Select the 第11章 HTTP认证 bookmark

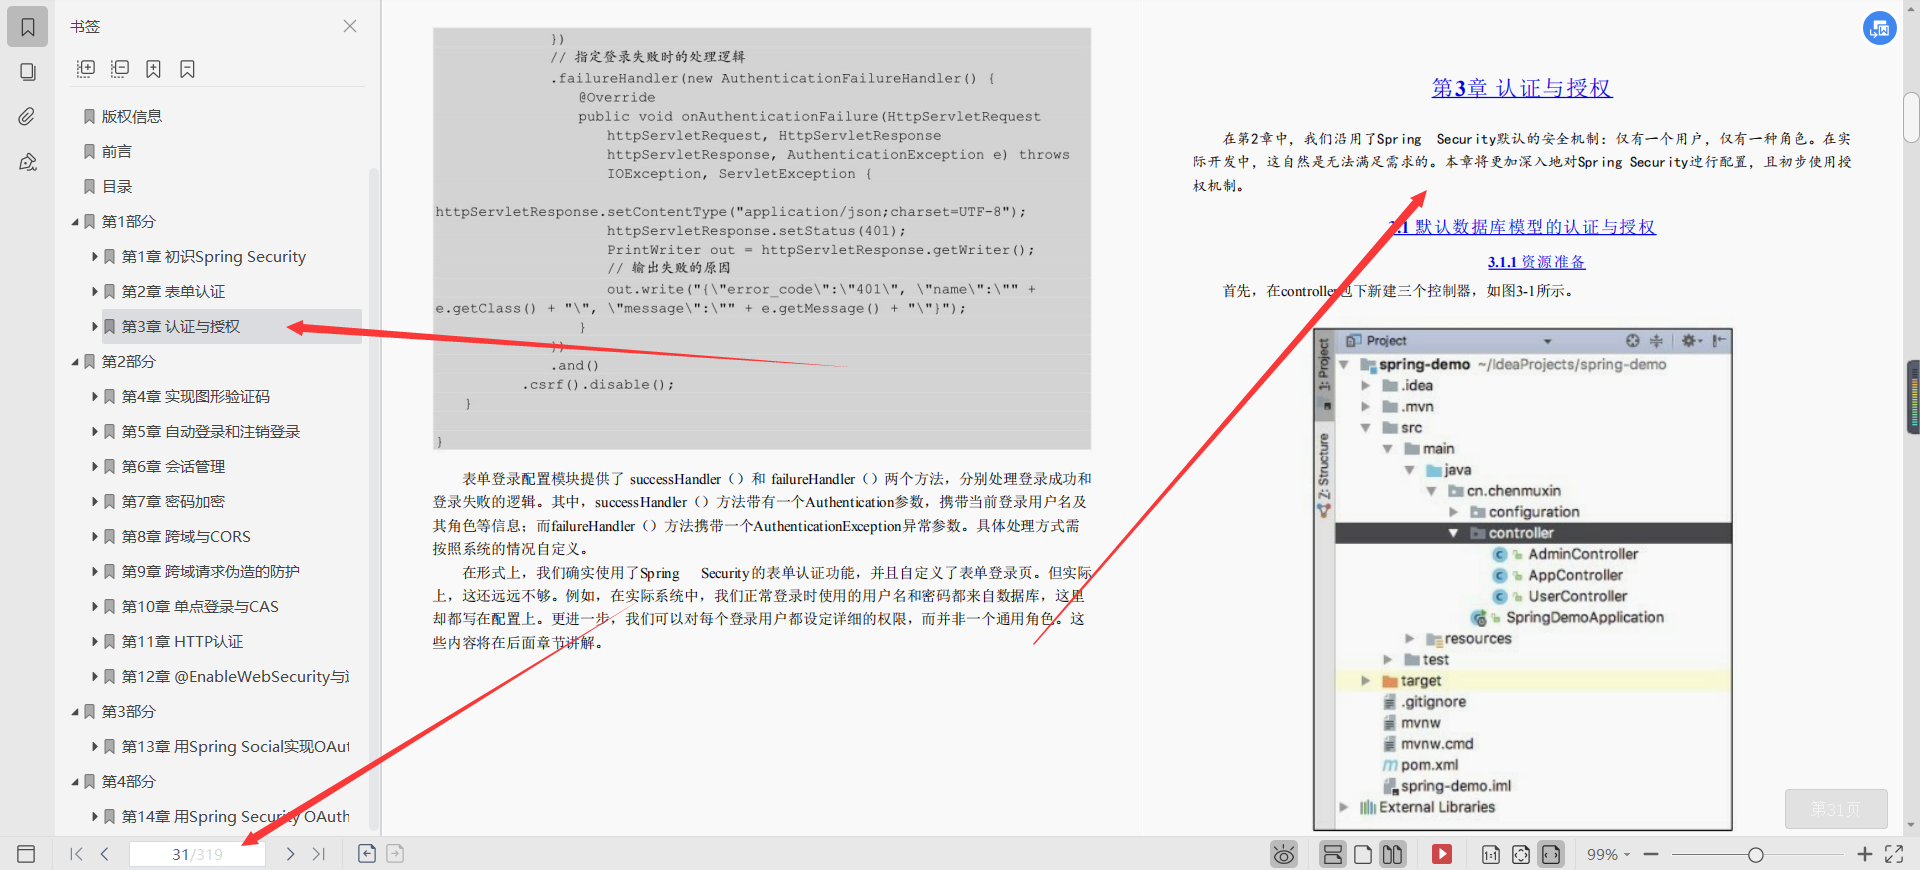tap(182, 641)
